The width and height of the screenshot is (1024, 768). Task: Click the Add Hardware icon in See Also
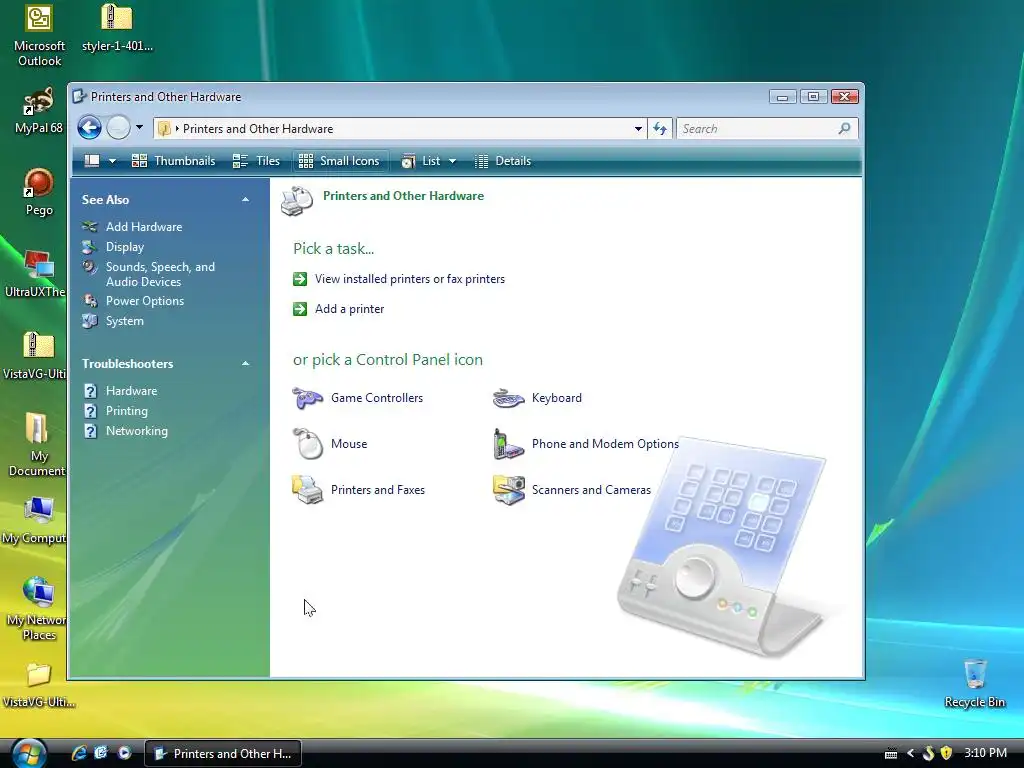tap(89, 227)
